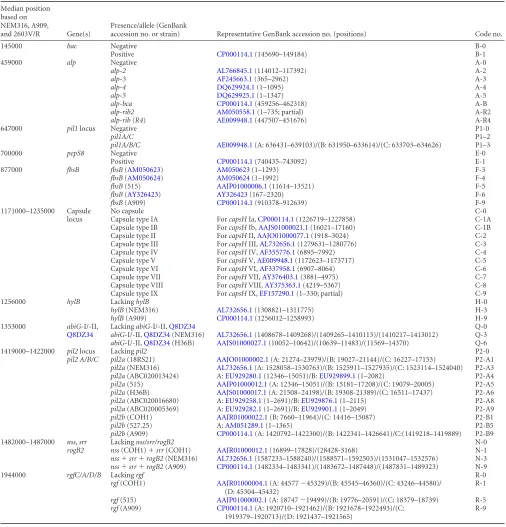Click the EU929282.1 accession link
This screenshot has width=506, height=527.
[x=243, y=409]
